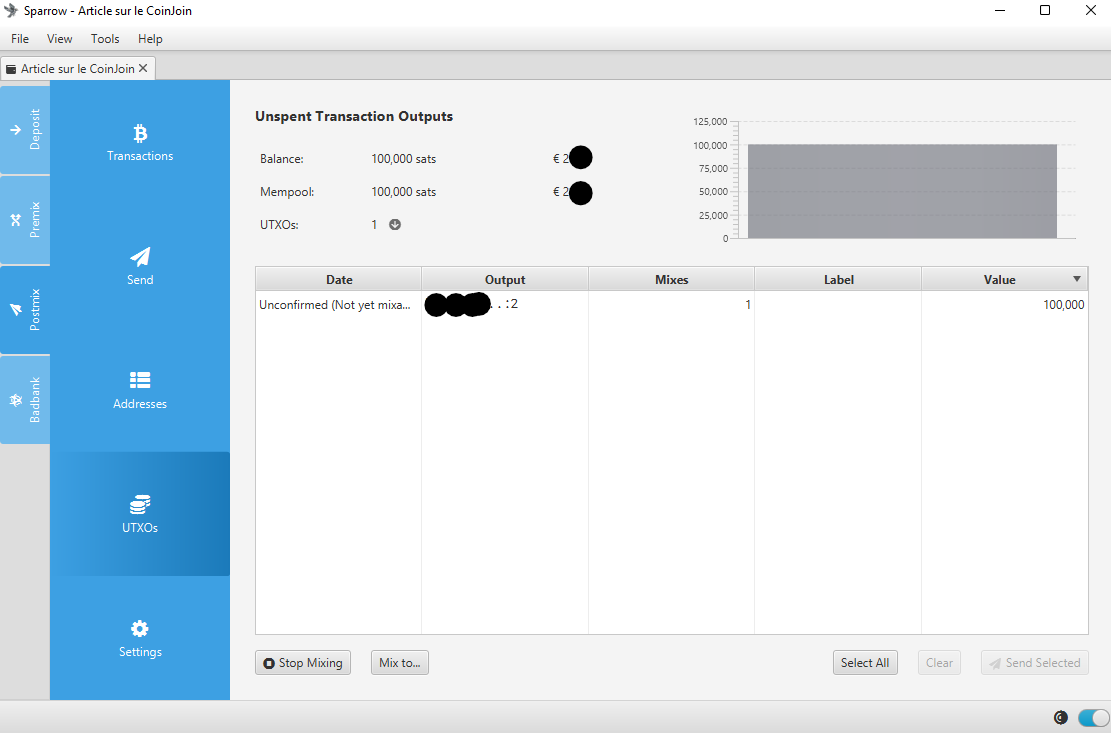Open the Tools menu
This screenshot has height=733, width=1111.
tap(105, 39)
